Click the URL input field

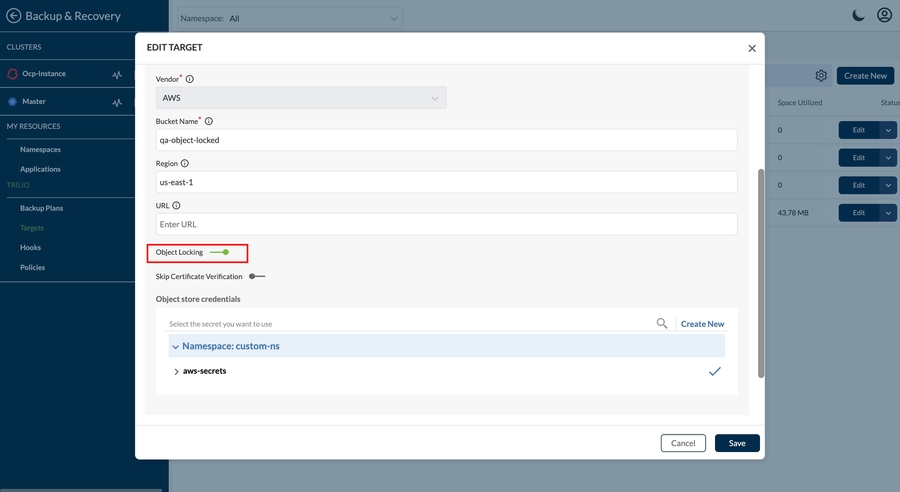point(446,224)
